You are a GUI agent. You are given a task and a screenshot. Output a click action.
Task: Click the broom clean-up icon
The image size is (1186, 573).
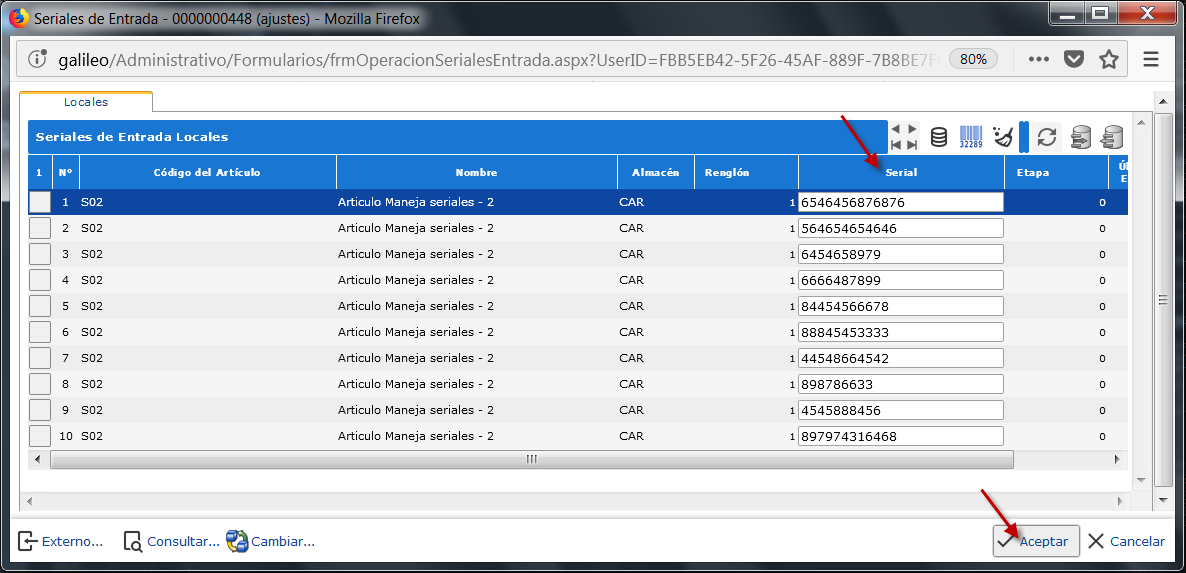pyautogui.click(x=1002, y=137)
